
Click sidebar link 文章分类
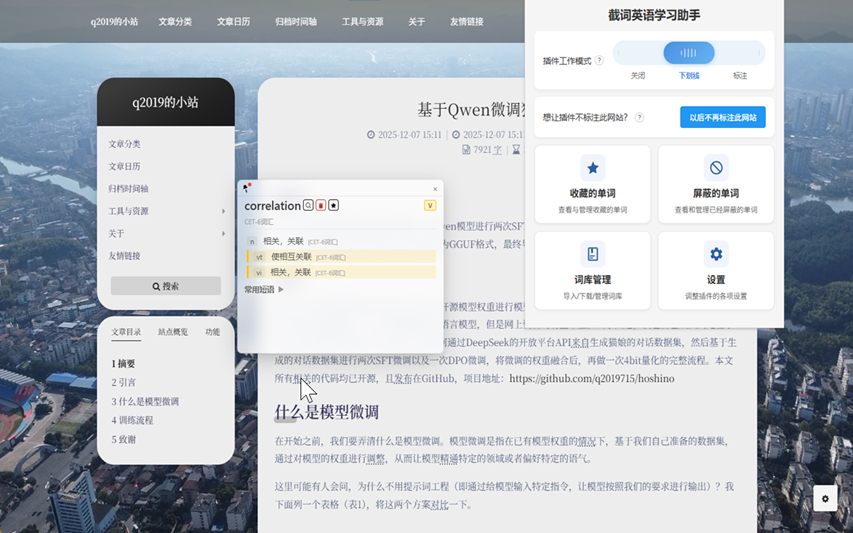pos(125,144)
